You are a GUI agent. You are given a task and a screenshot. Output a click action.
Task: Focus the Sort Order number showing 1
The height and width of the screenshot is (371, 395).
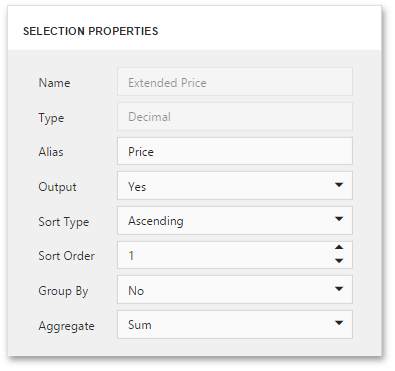(x=225, y=255)
